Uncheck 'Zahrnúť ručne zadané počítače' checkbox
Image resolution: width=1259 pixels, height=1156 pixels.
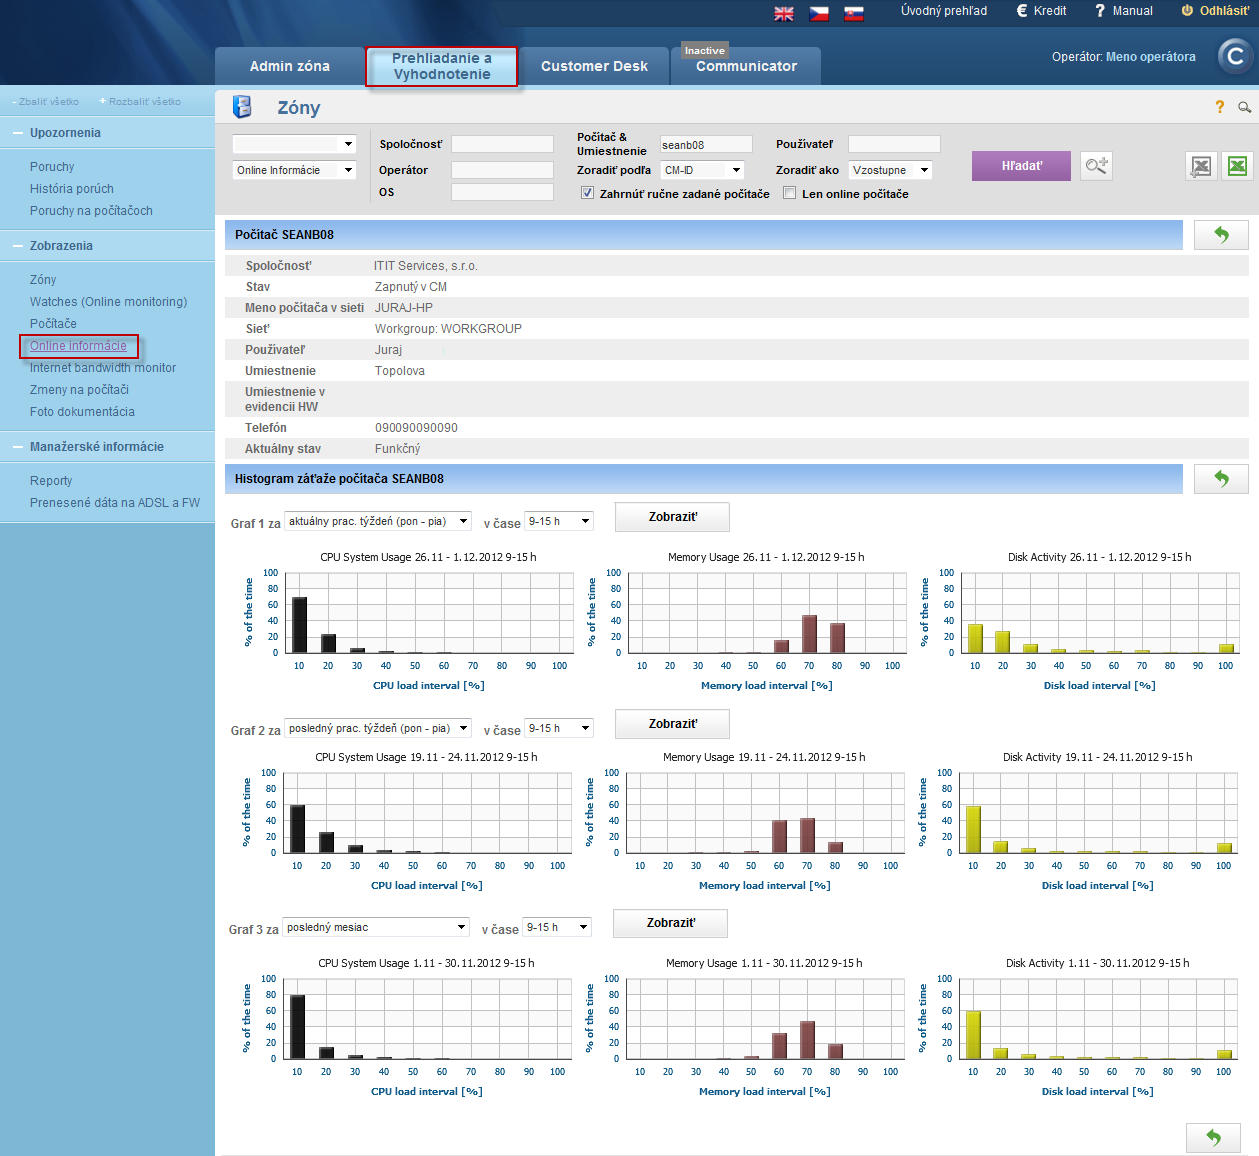[588, 193]
